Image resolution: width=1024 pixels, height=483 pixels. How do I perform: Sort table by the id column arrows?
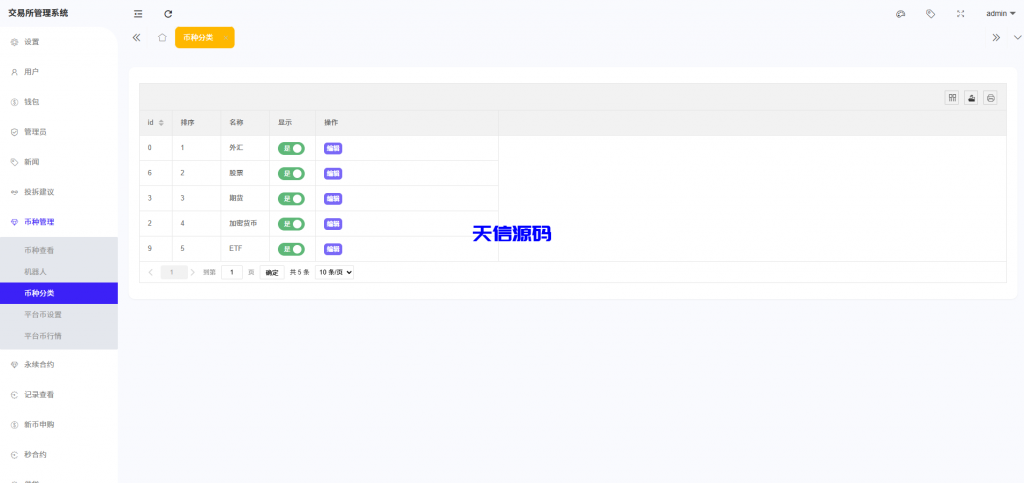point(161,123)
